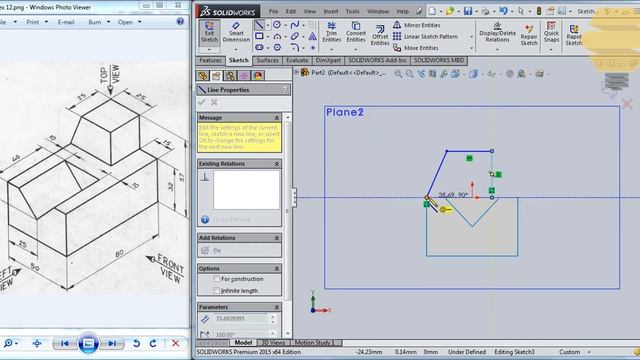Collapse the Add Relations section
Screen dimensions: 640x360
tap(277, 238)
